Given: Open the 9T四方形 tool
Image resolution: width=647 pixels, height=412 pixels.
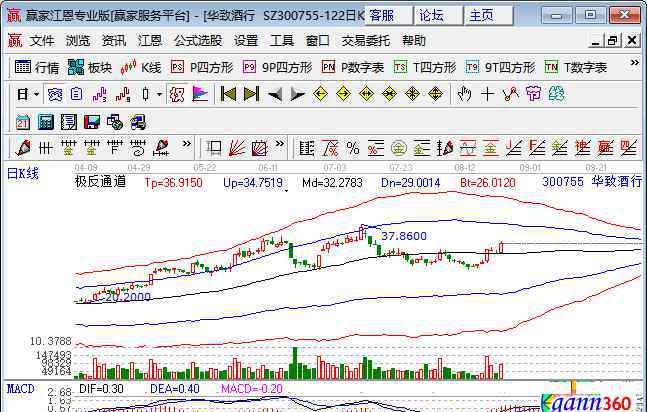Looking at the screenshot, I should (x=500, y=67).
